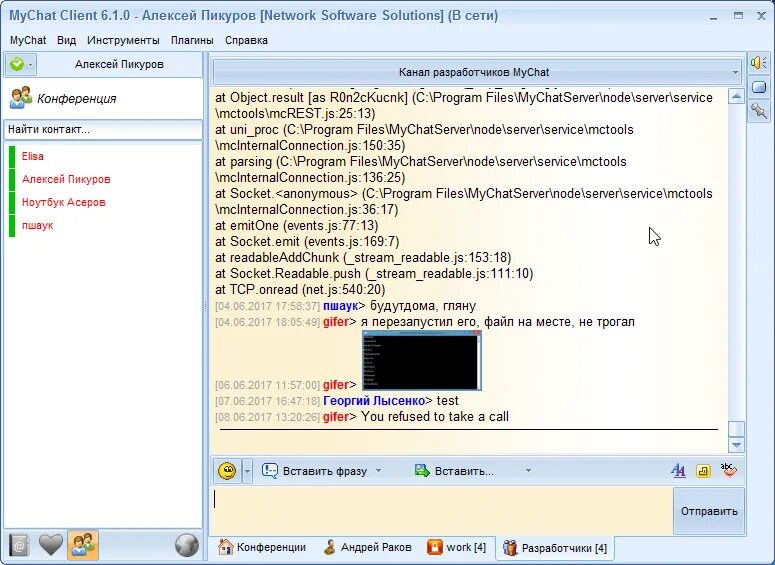Click the Конференция heading label

(77, 98)
